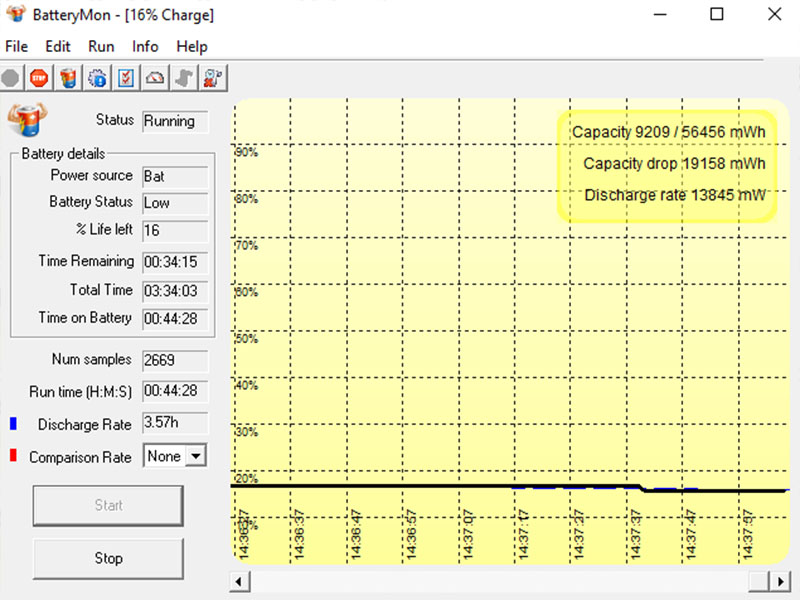This screenshot has width=800, height=600.
Task: Minimize the BatteryMon window
Action: 660,14
